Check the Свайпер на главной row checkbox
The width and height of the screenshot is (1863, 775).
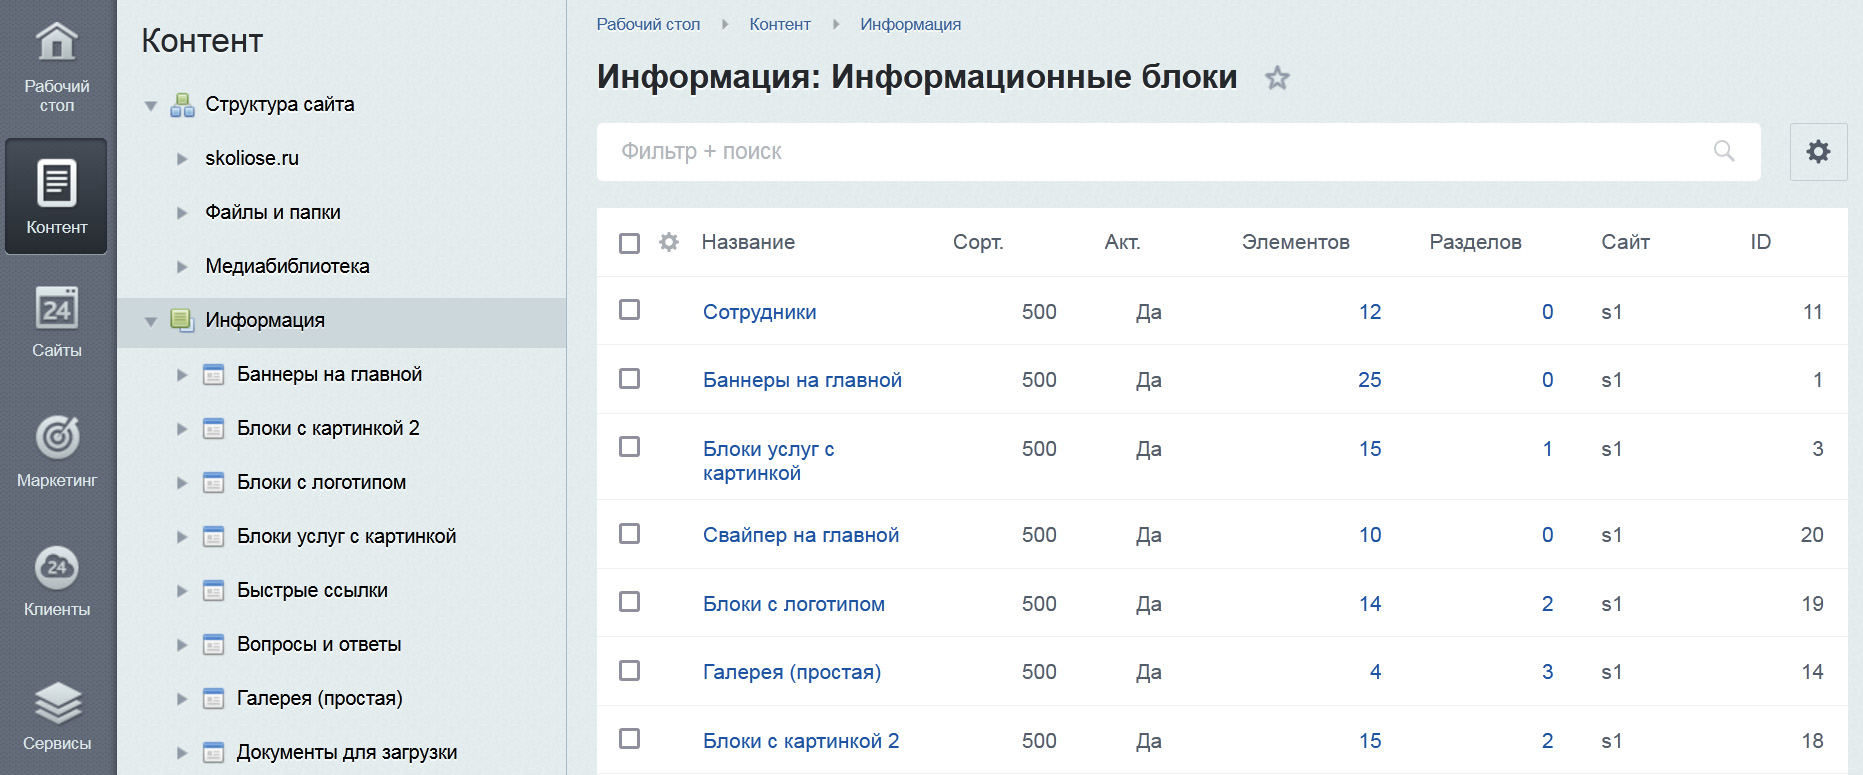point(629,534)
